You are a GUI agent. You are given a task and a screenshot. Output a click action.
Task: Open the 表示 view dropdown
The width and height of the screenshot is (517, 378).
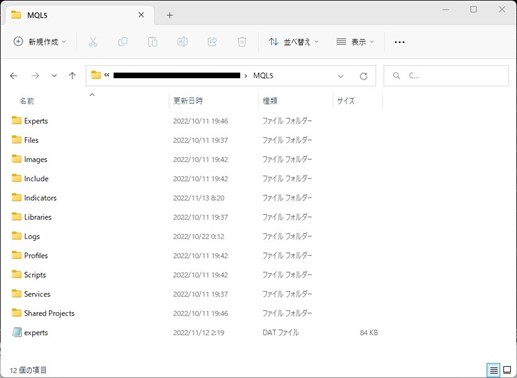click(x=355, y=42)
